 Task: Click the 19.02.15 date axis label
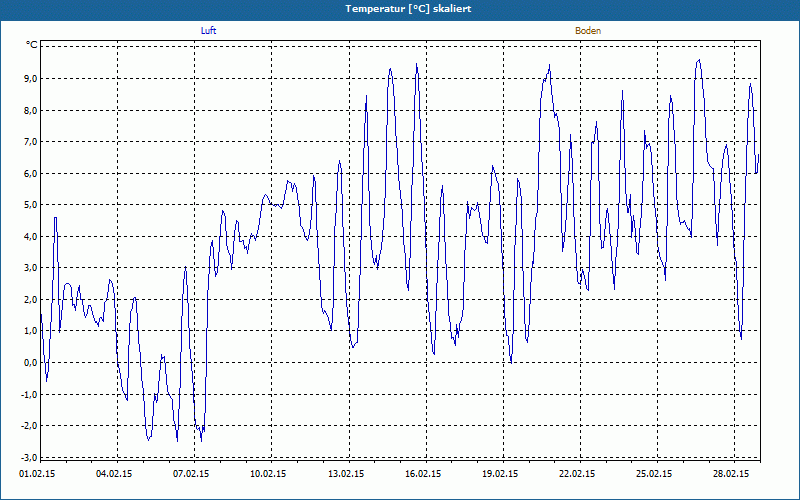500,474
